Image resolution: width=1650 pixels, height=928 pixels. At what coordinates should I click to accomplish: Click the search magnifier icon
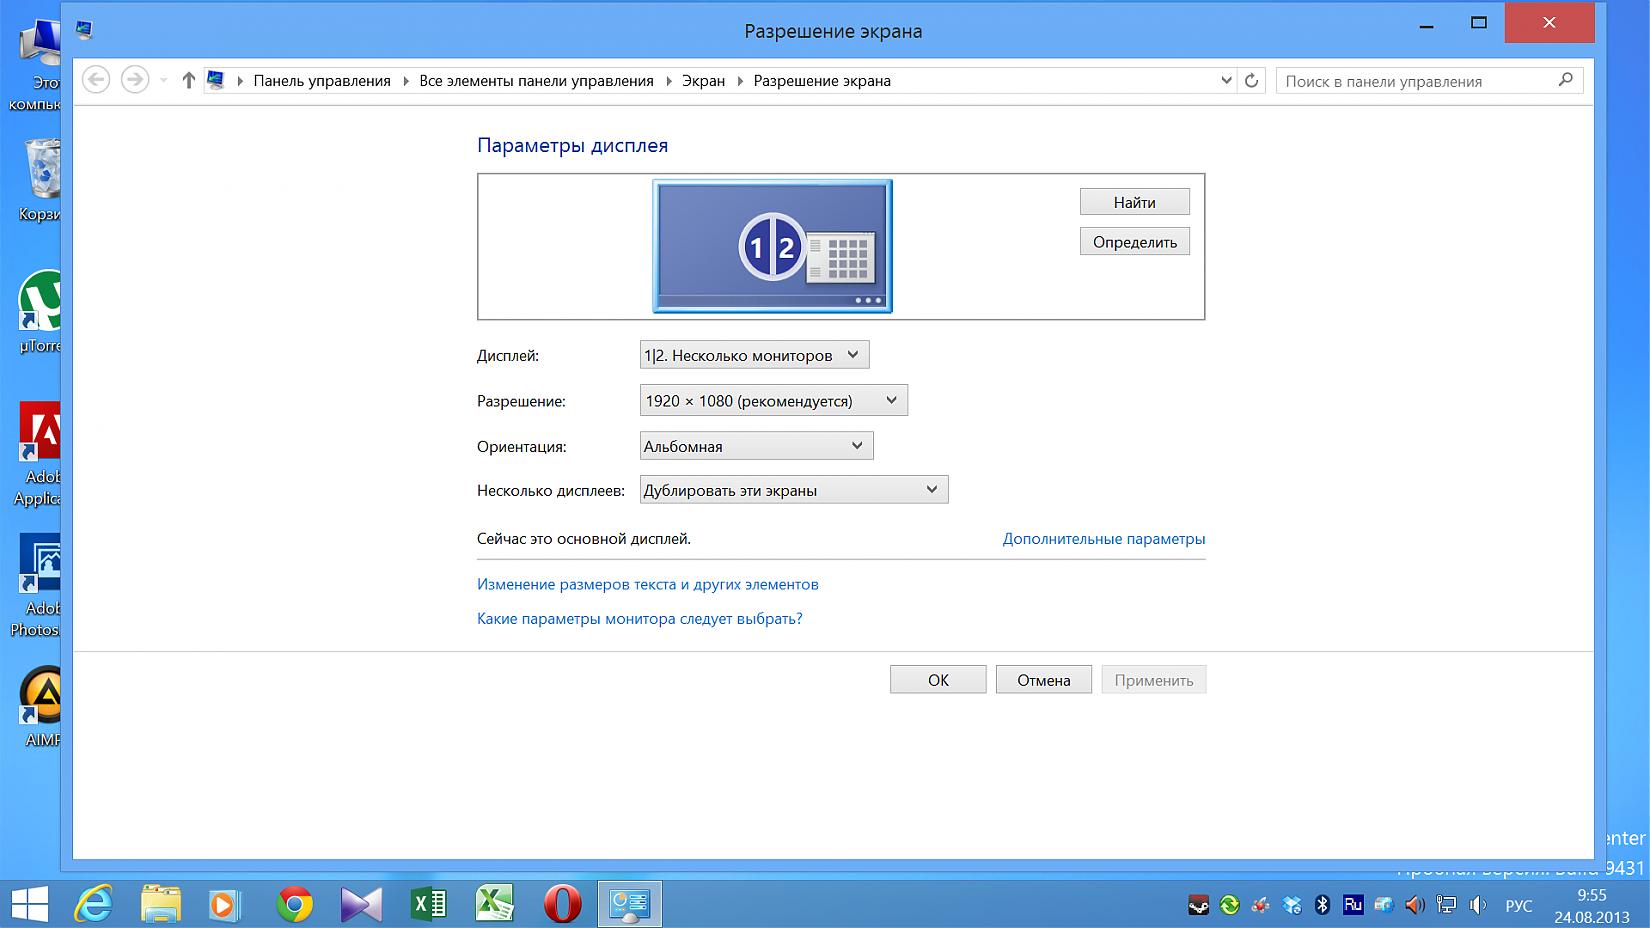(x=1566, y=80)
